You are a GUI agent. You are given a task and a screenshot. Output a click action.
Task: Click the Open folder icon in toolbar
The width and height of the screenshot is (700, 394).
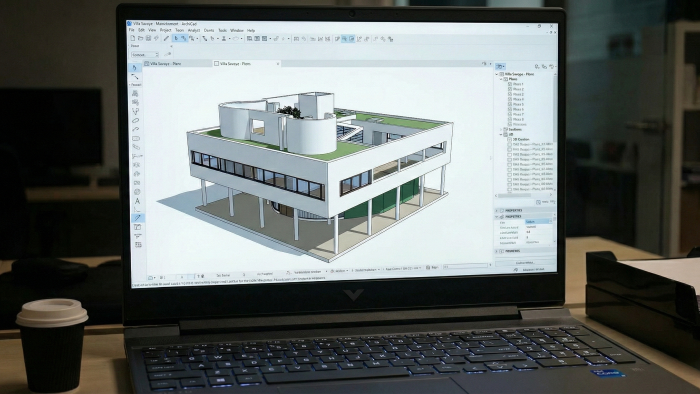click(140, 38)
